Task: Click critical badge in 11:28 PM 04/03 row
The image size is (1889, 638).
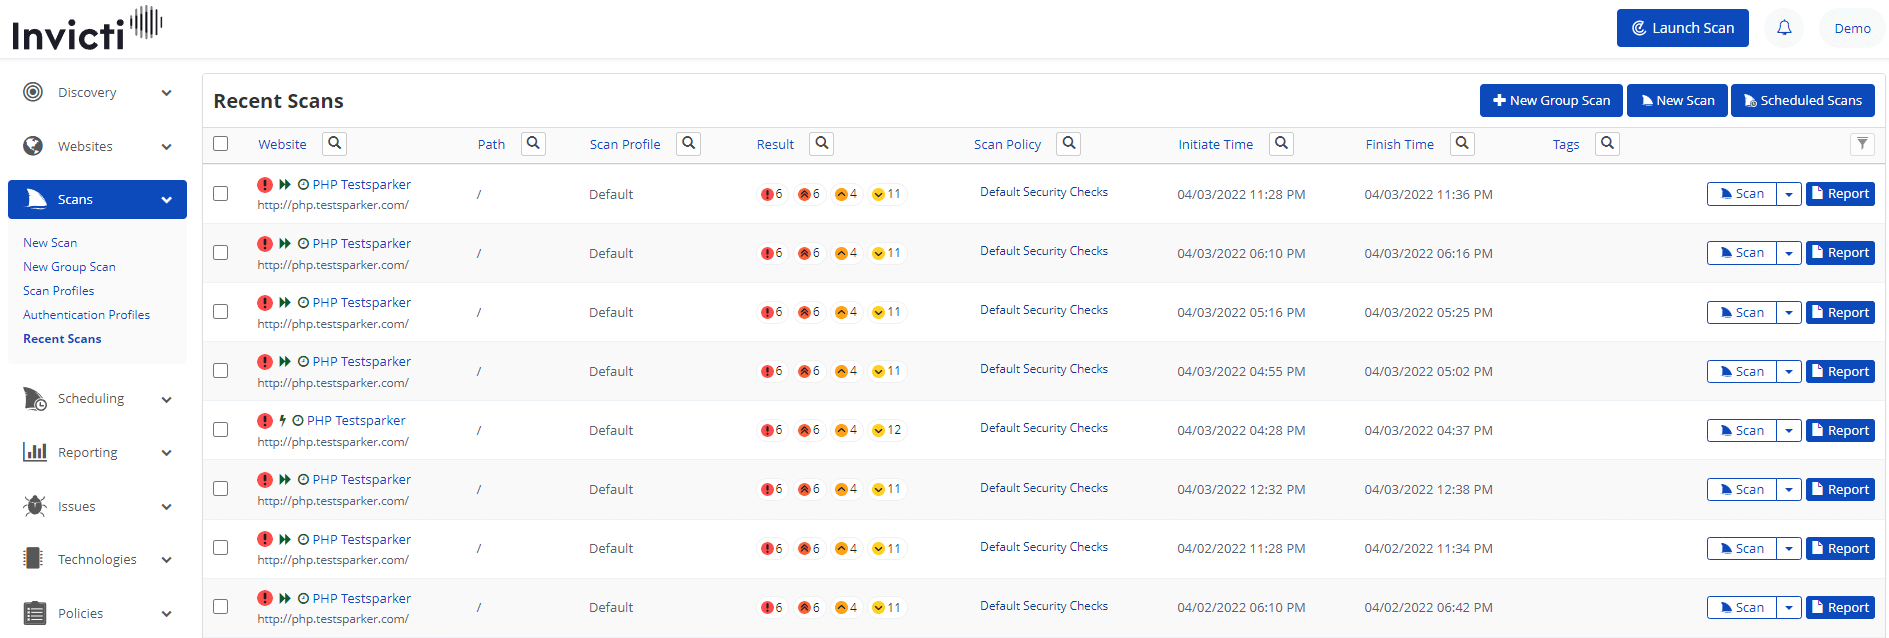Action: [x=772, y=194]
